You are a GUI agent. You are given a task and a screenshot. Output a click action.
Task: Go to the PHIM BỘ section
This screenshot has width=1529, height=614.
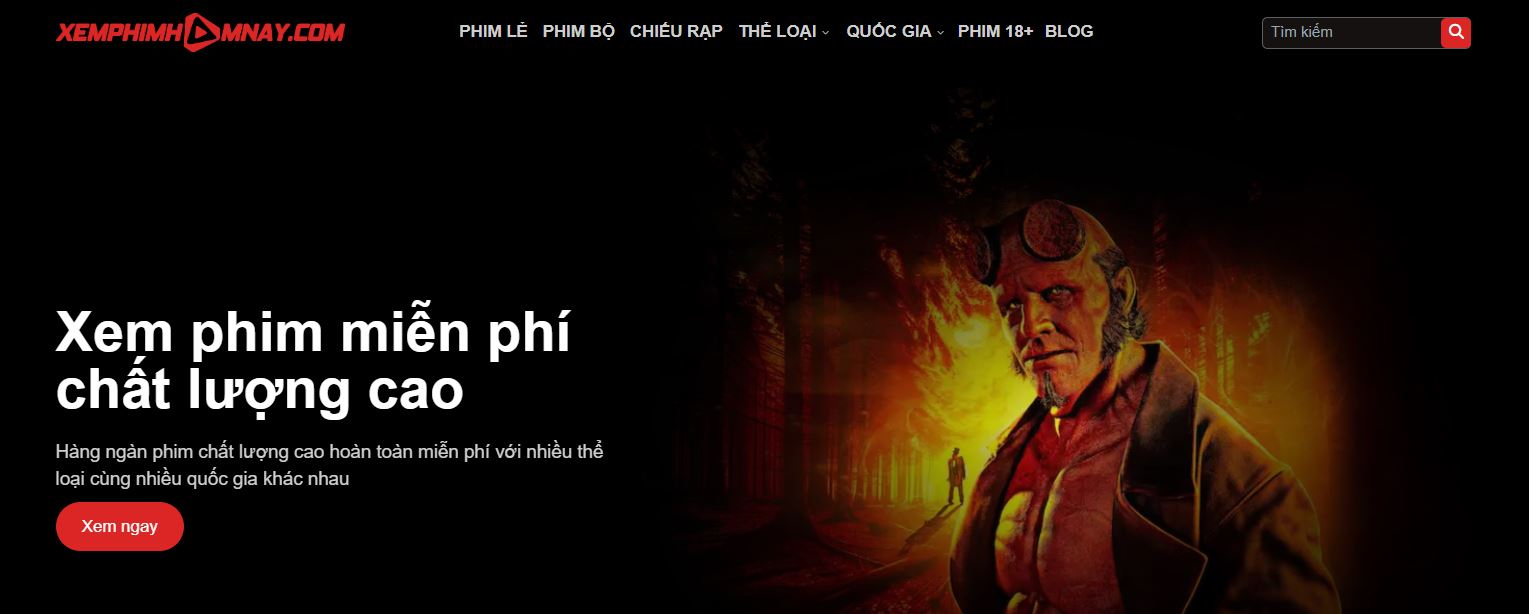pyautogui.click(x=579, y=31)
